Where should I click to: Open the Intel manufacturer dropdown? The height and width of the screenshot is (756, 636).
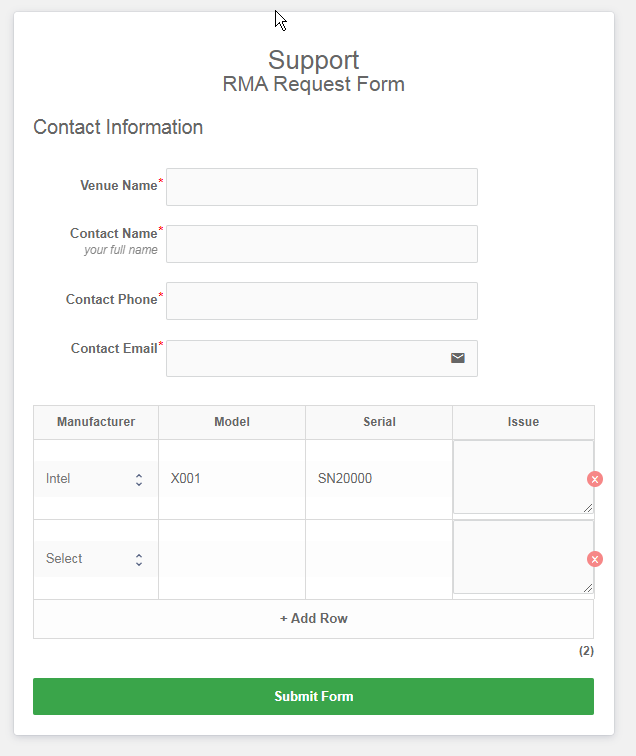click(95, 479)
